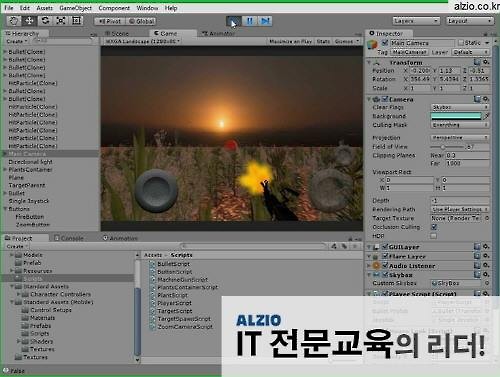Switch to the Animator tab
This screenshot has height=377, width=500.
pyautogui.click(x=218, y=34)
